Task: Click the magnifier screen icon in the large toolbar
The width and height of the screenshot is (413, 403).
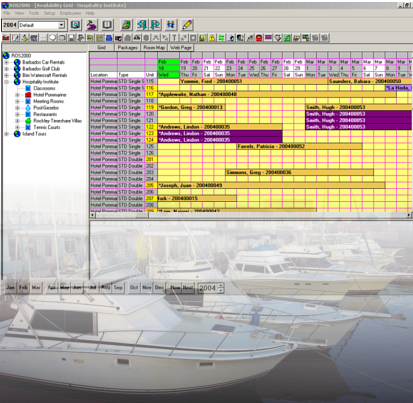Action: point(75,25)
